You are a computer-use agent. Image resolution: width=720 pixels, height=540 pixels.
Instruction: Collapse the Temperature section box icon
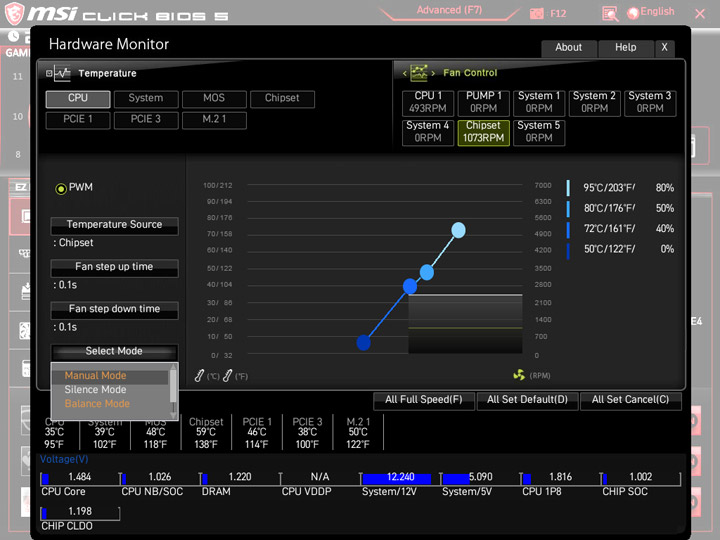(49, 73)
